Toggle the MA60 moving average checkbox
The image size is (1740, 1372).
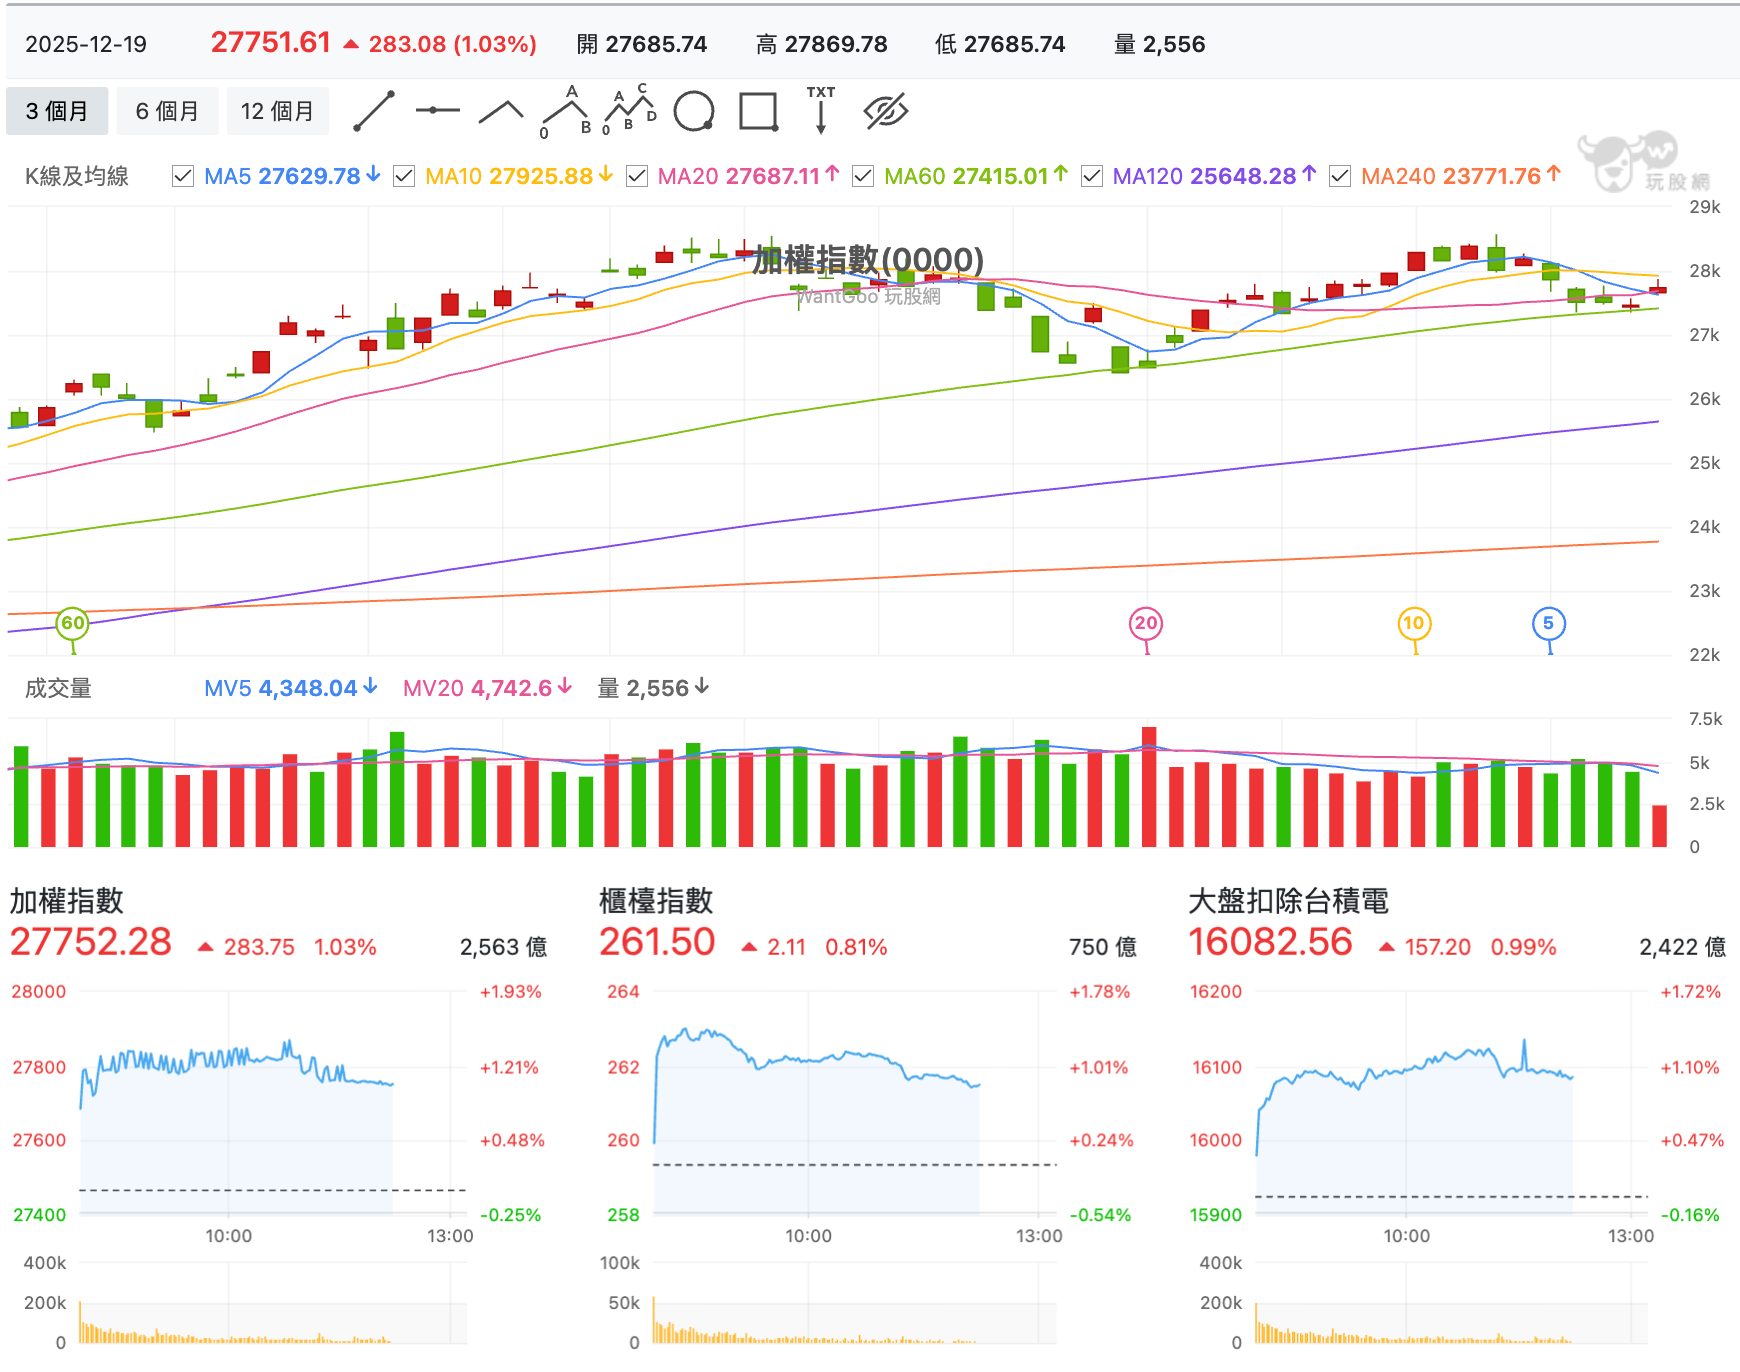[x=863, y=177]
